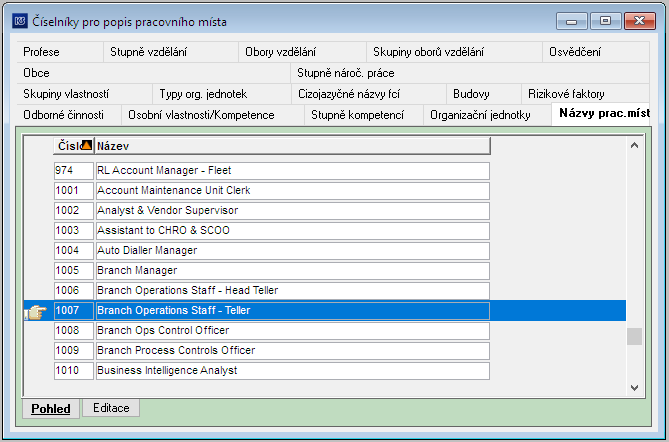
Task: Click number cell 974
Action: click(74, 171)
